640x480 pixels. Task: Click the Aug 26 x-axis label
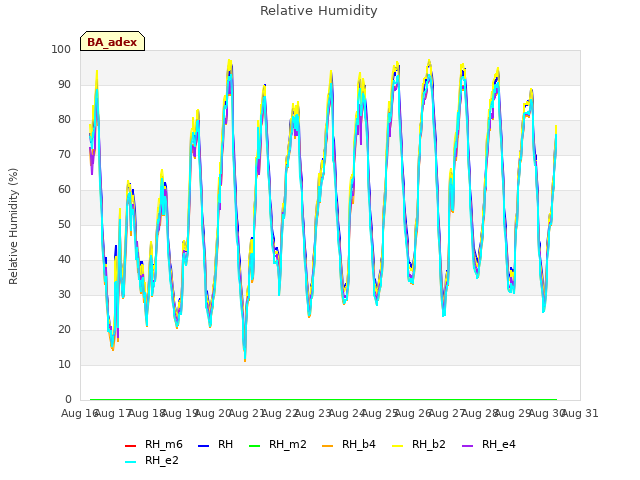click(x=413, y=413)
